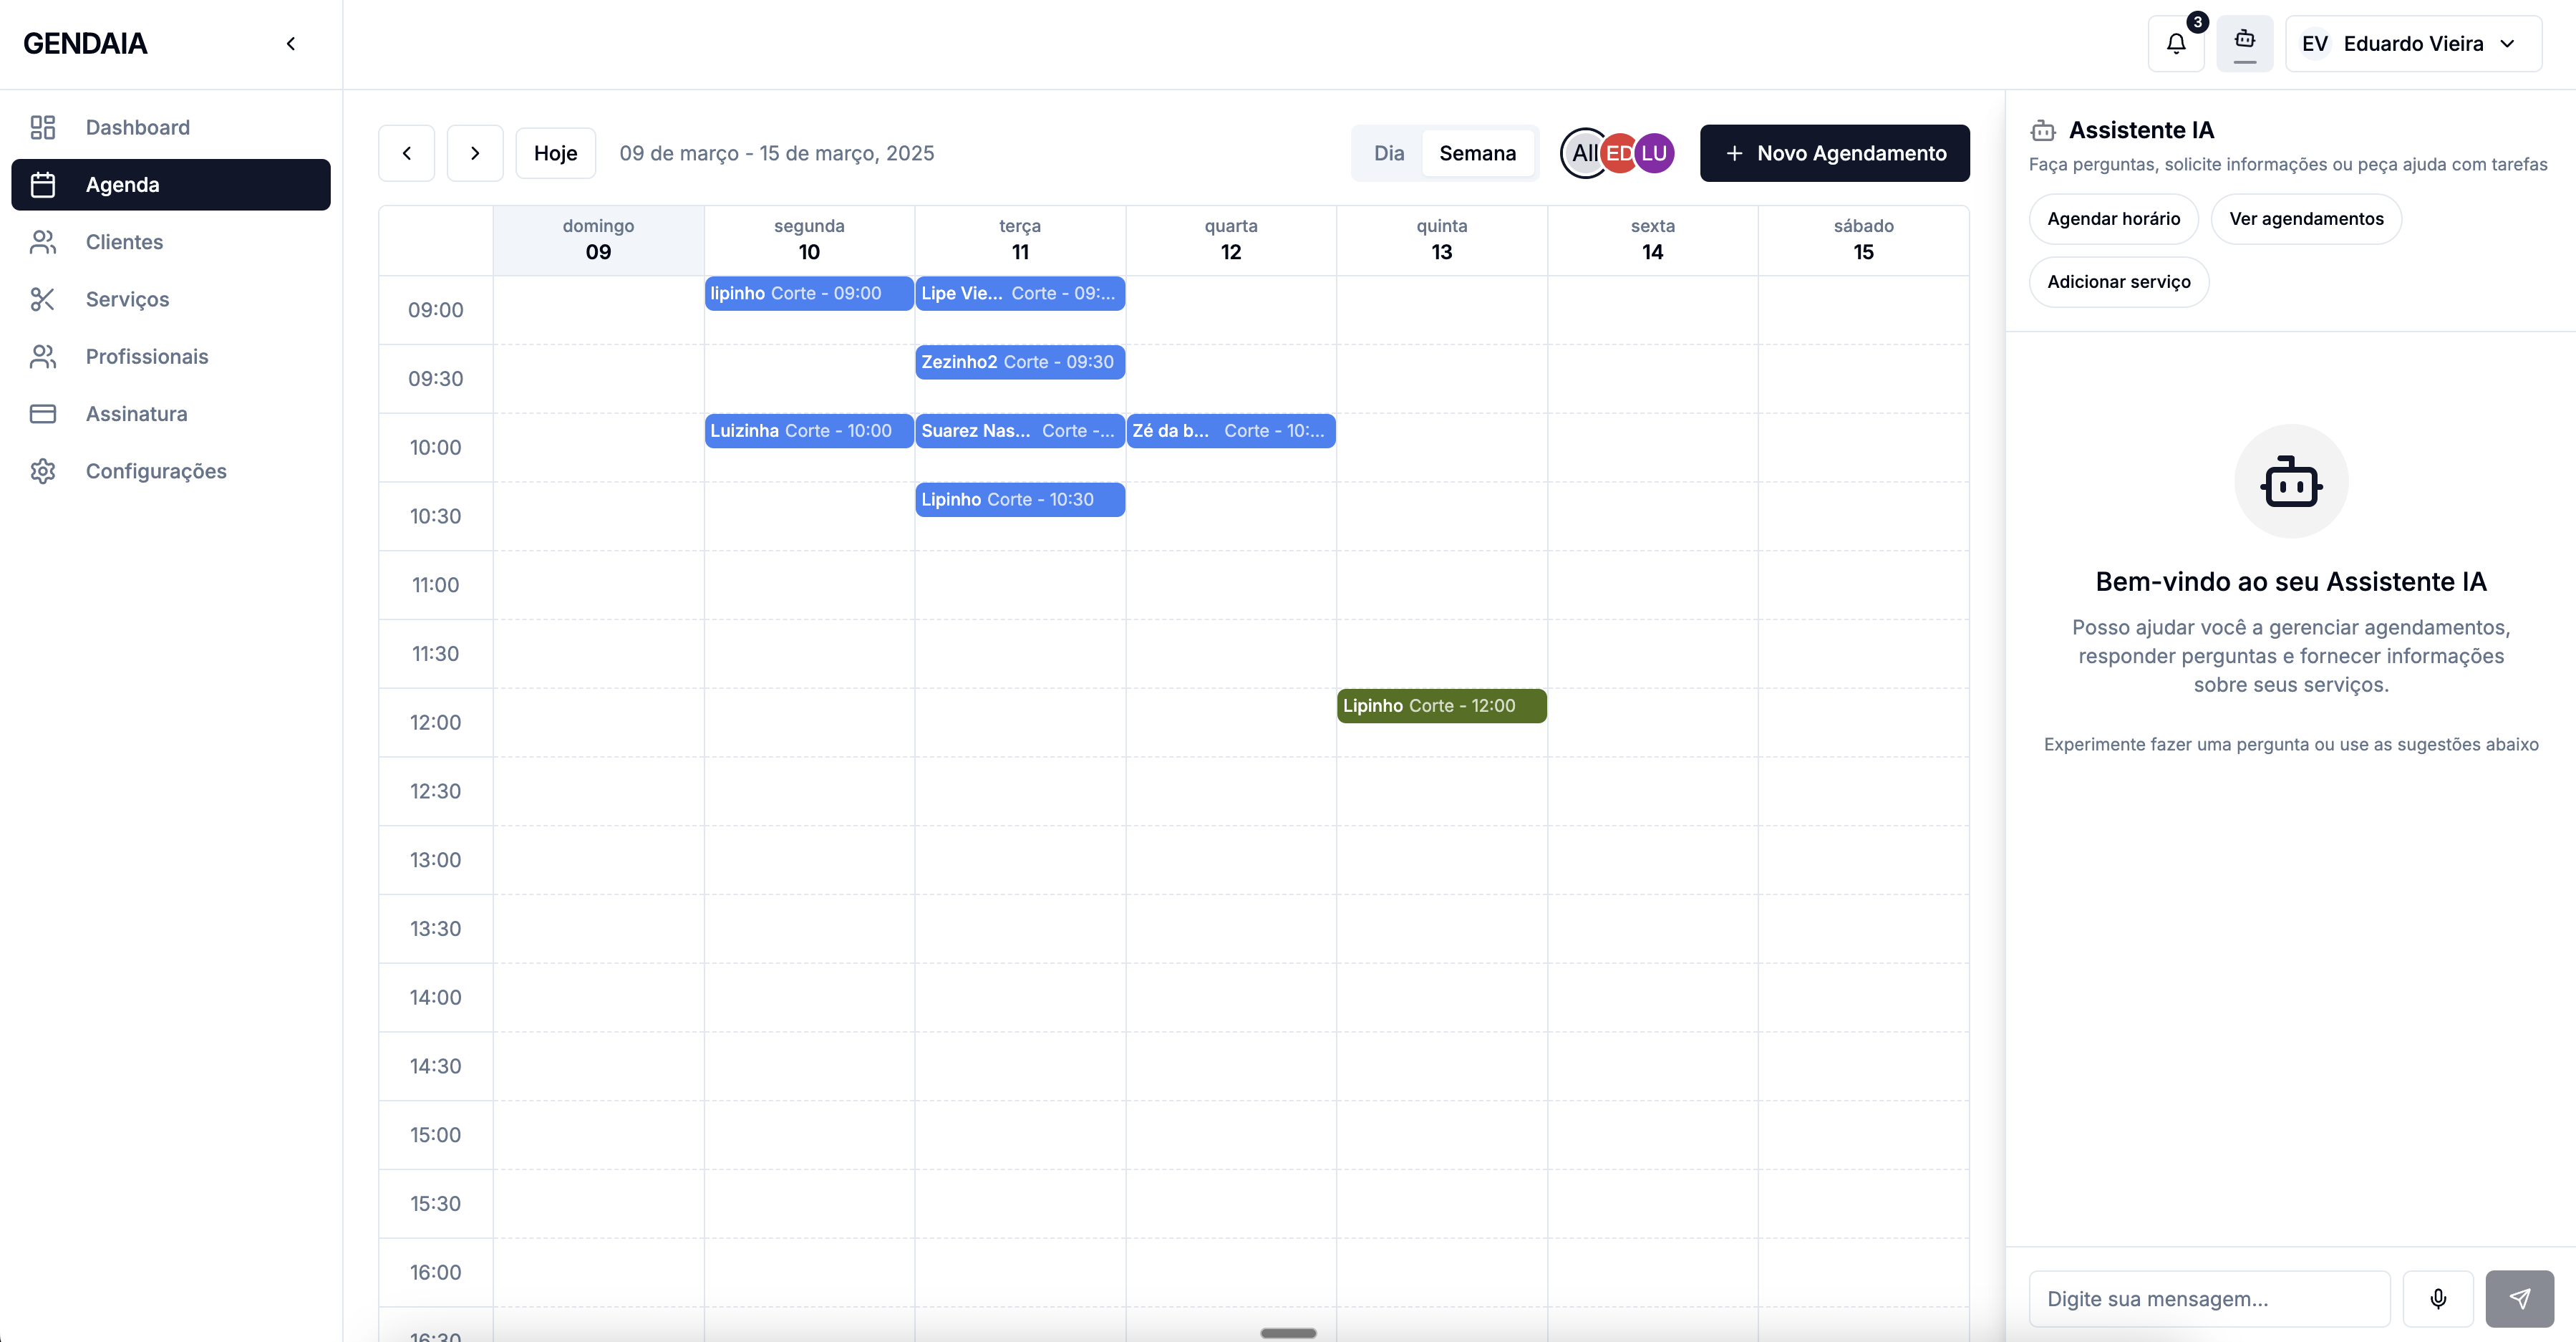Click the Hoje button
2576x1342 pixels.
[555, 153]
